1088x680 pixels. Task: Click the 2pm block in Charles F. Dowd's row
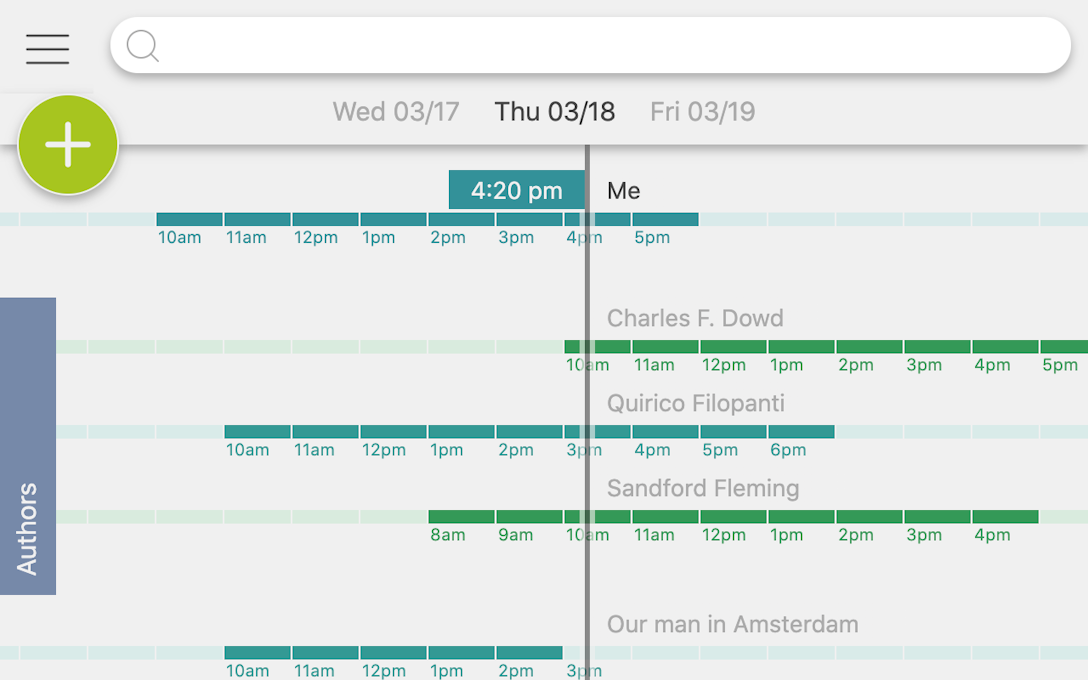tap(869, 347)
